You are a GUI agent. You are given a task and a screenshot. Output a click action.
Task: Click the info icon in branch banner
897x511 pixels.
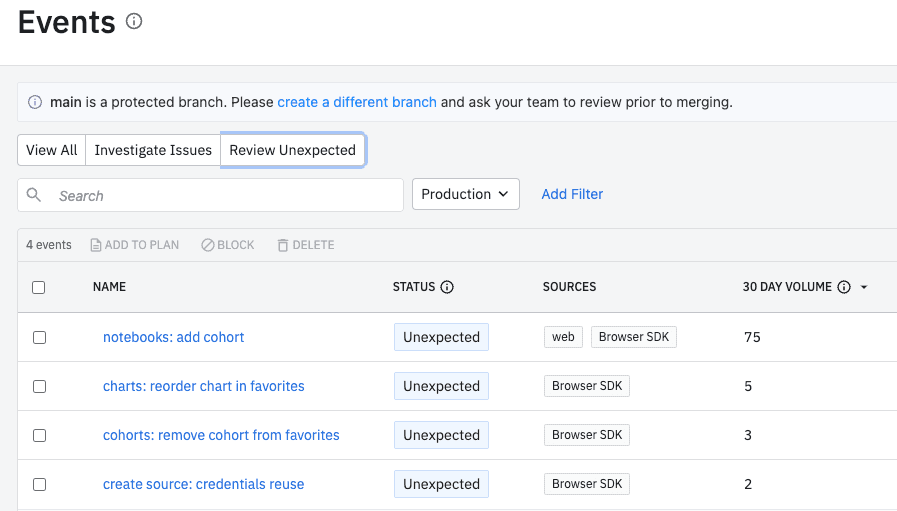35,102
